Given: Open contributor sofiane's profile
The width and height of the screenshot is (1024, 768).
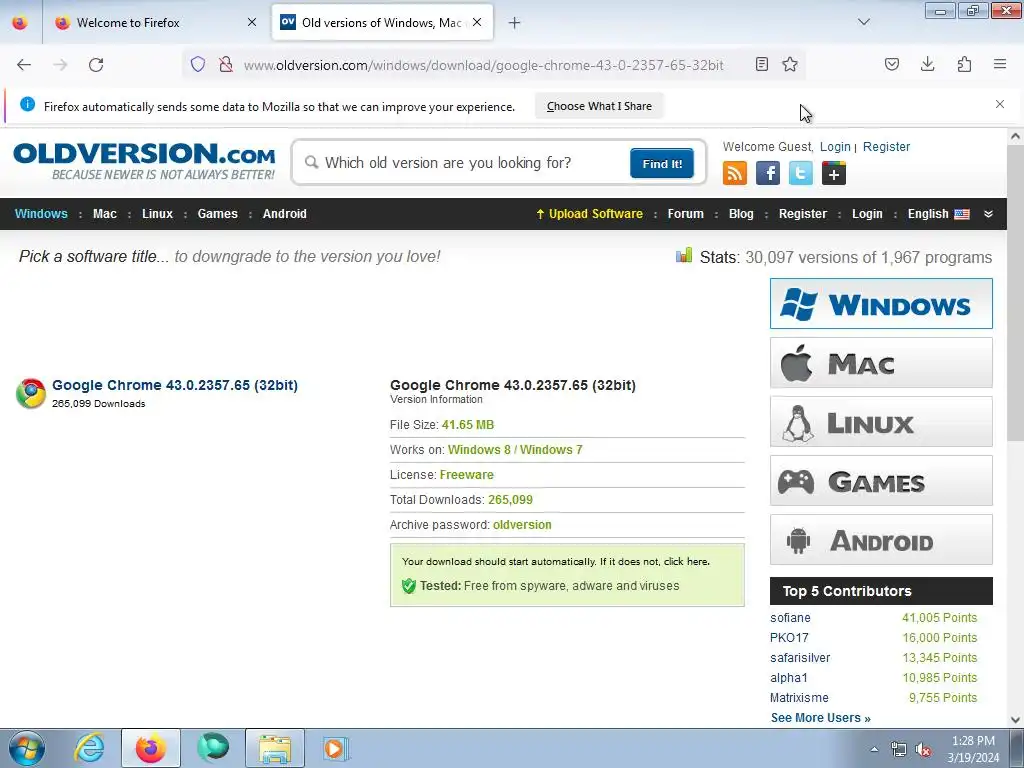Looking at the screenshot, I should tap(790, 618).
